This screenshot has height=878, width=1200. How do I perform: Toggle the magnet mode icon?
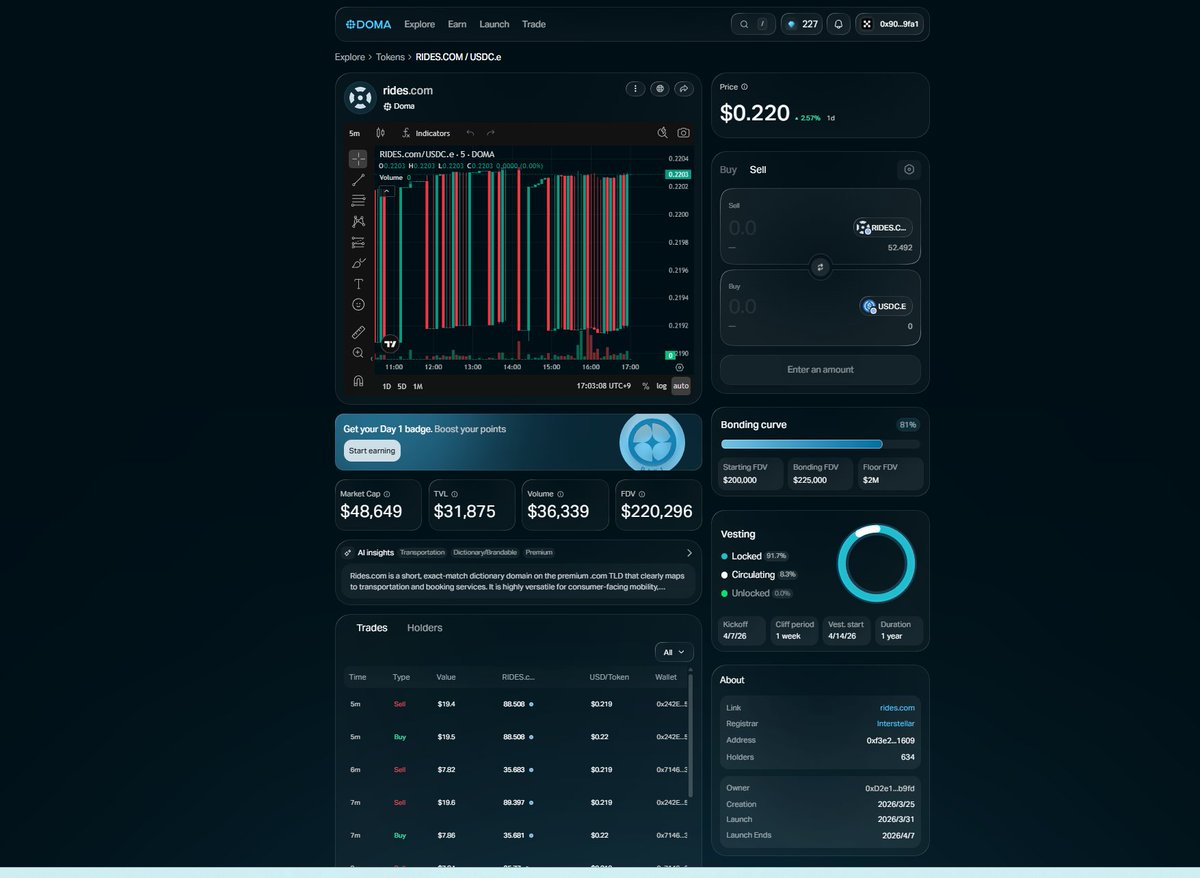[x=358, y=381]
